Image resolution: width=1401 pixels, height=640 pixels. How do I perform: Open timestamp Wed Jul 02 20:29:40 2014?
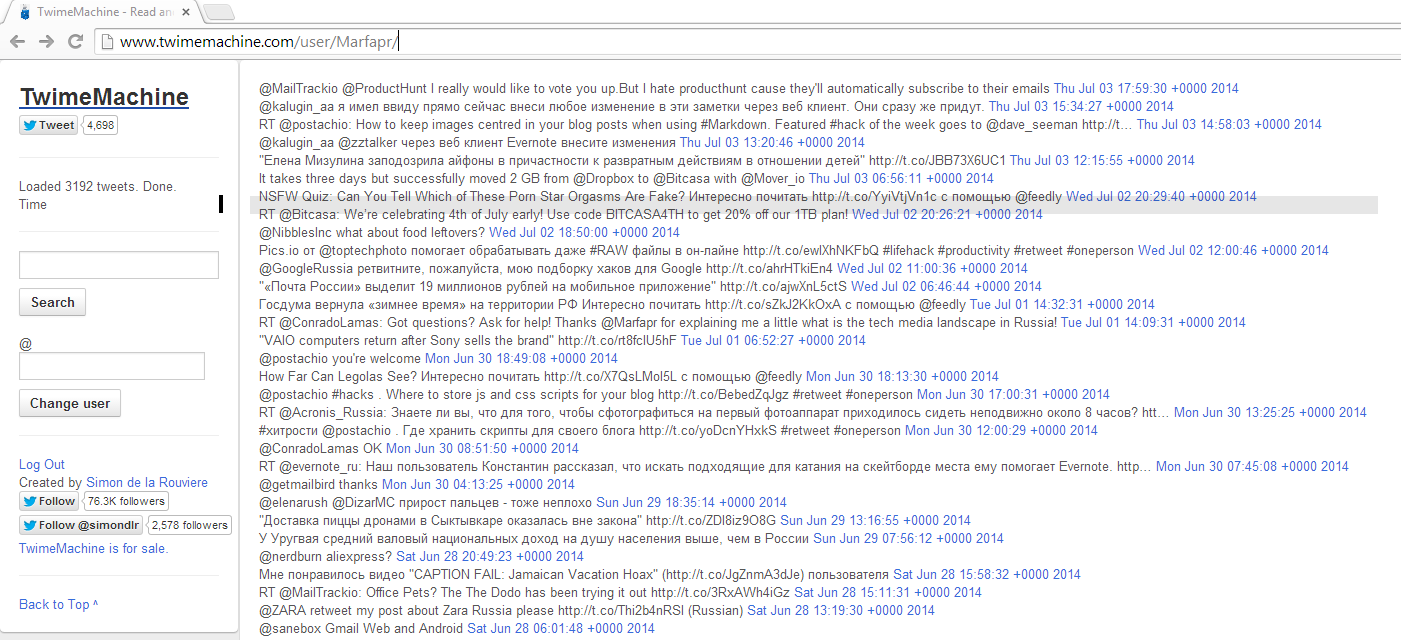click(x=1161, y=196)
